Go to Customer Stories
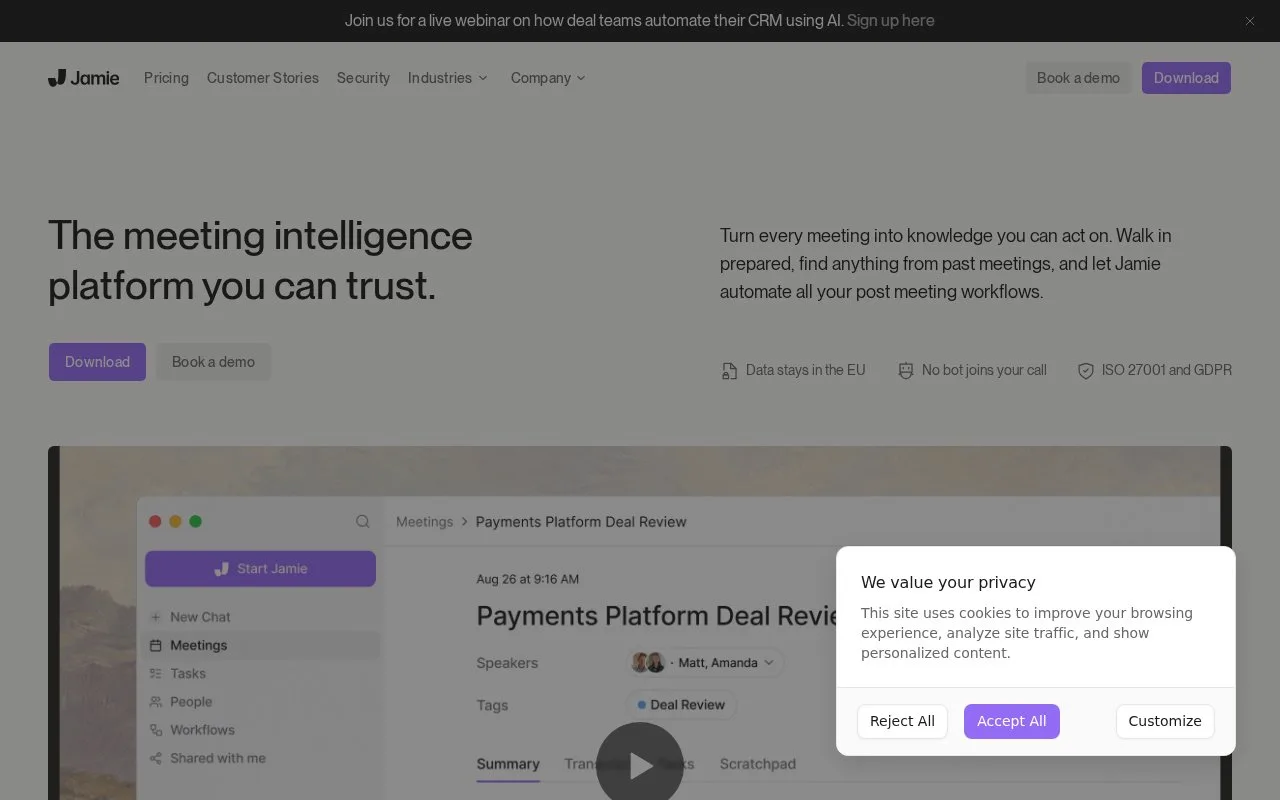Screen dimensions: 1280x800 [263, 78]
